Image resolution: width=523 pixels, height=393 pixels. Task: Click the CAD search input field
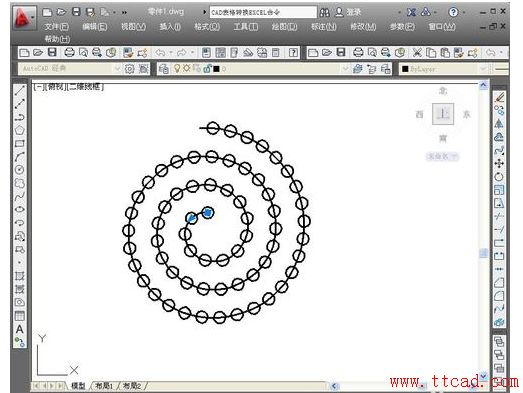tap(263, 12)
